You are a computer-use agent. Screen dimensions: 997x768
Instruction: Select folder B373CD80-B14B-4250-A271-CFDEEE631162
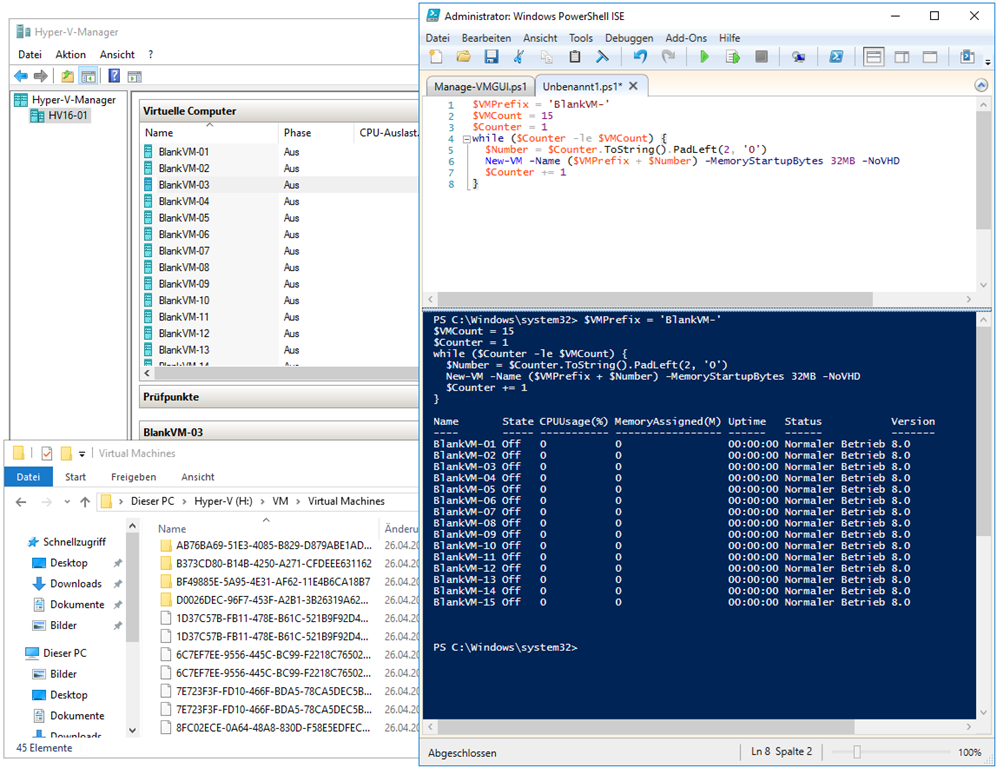click(x=266, y=564)
